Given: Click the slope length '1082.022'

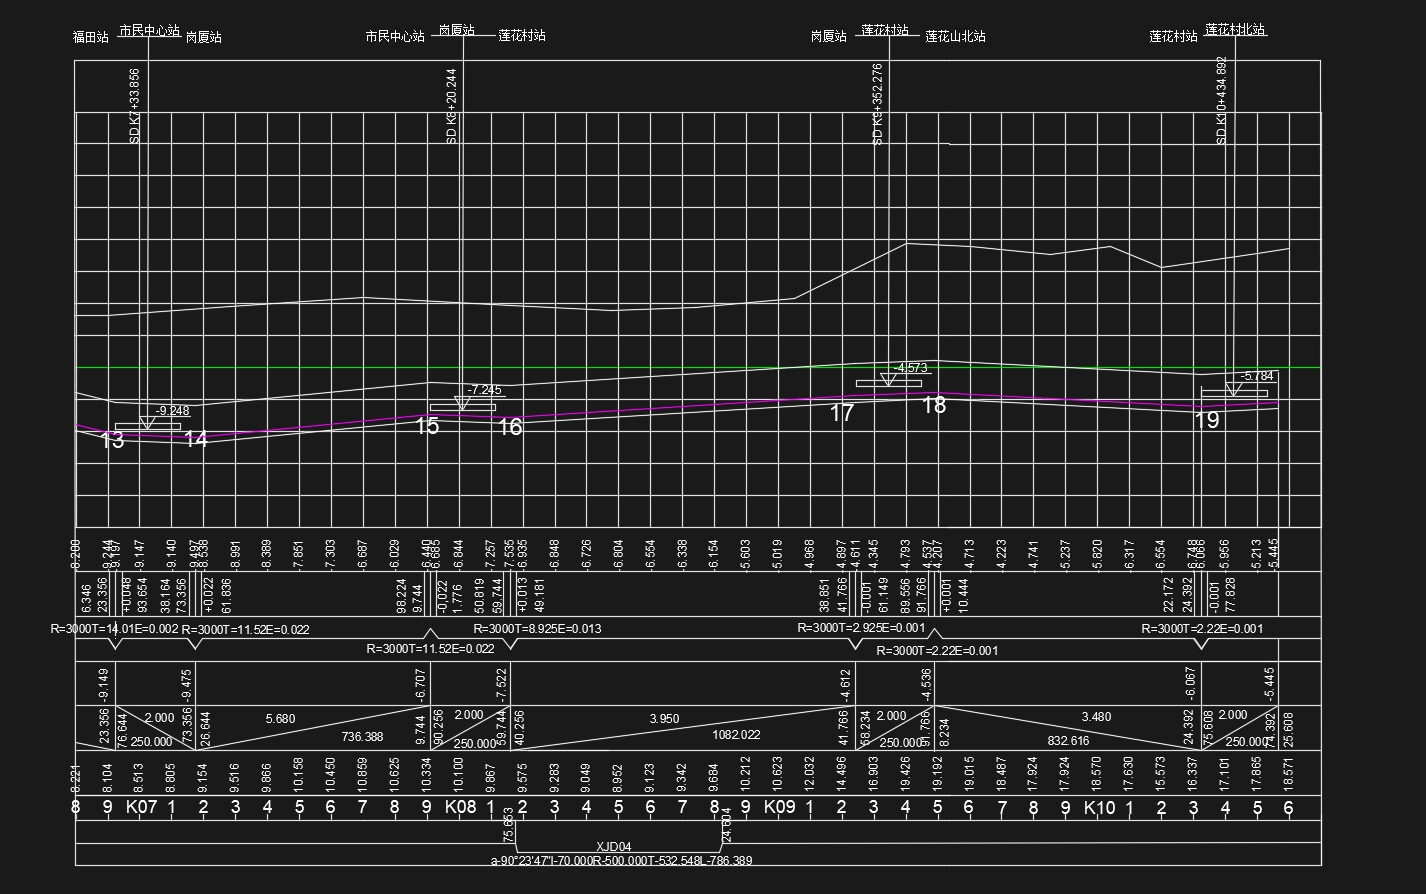Looking at the screenshot, I should [736, 735].
